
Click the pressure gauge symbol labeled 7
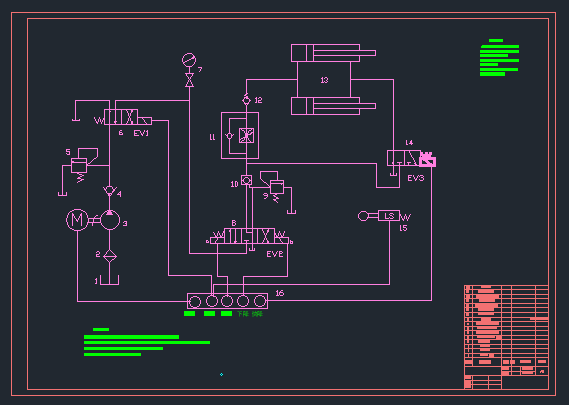(189, 60)
